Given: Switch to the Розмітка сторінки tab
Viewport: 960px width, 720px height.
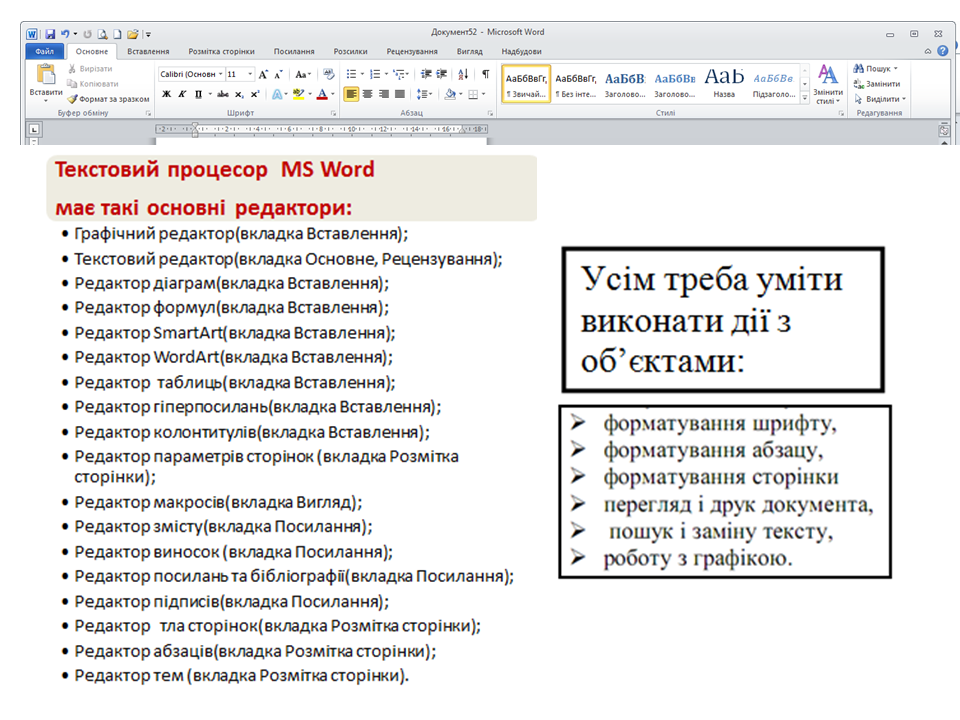Looking at the screenshot, I should tap(221, 51).
